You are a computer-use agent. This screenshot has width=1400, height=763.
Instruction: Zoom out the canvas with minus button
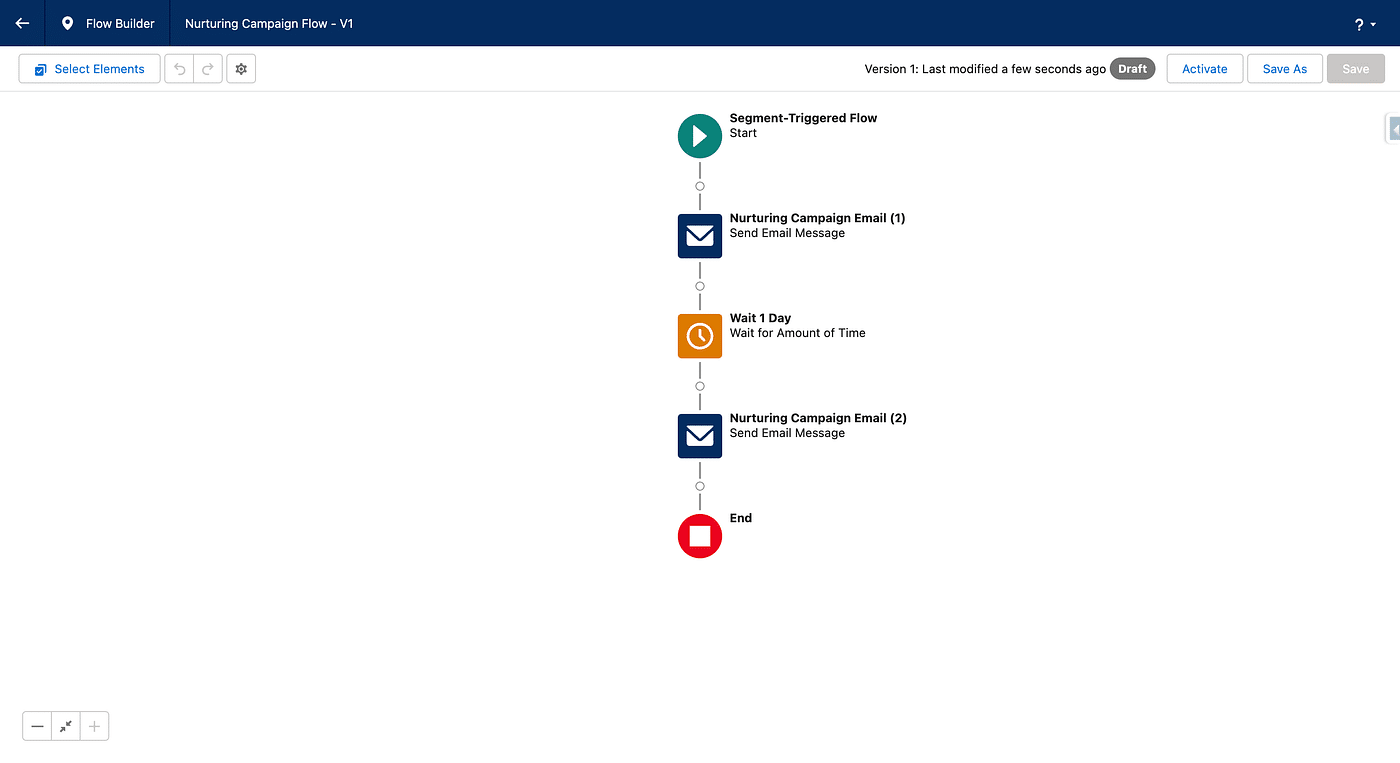(37, 726)
